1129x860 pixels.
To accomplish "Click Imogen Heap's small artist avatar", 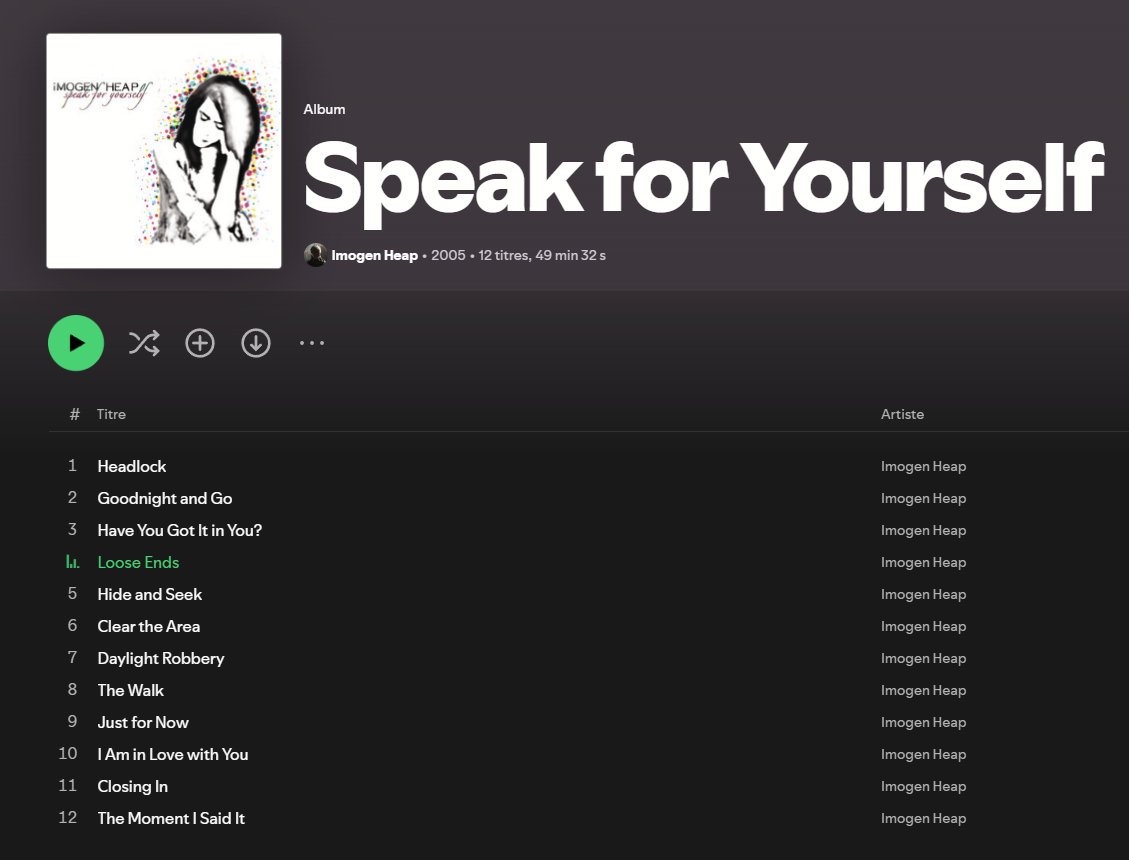I will click(316, 255).
